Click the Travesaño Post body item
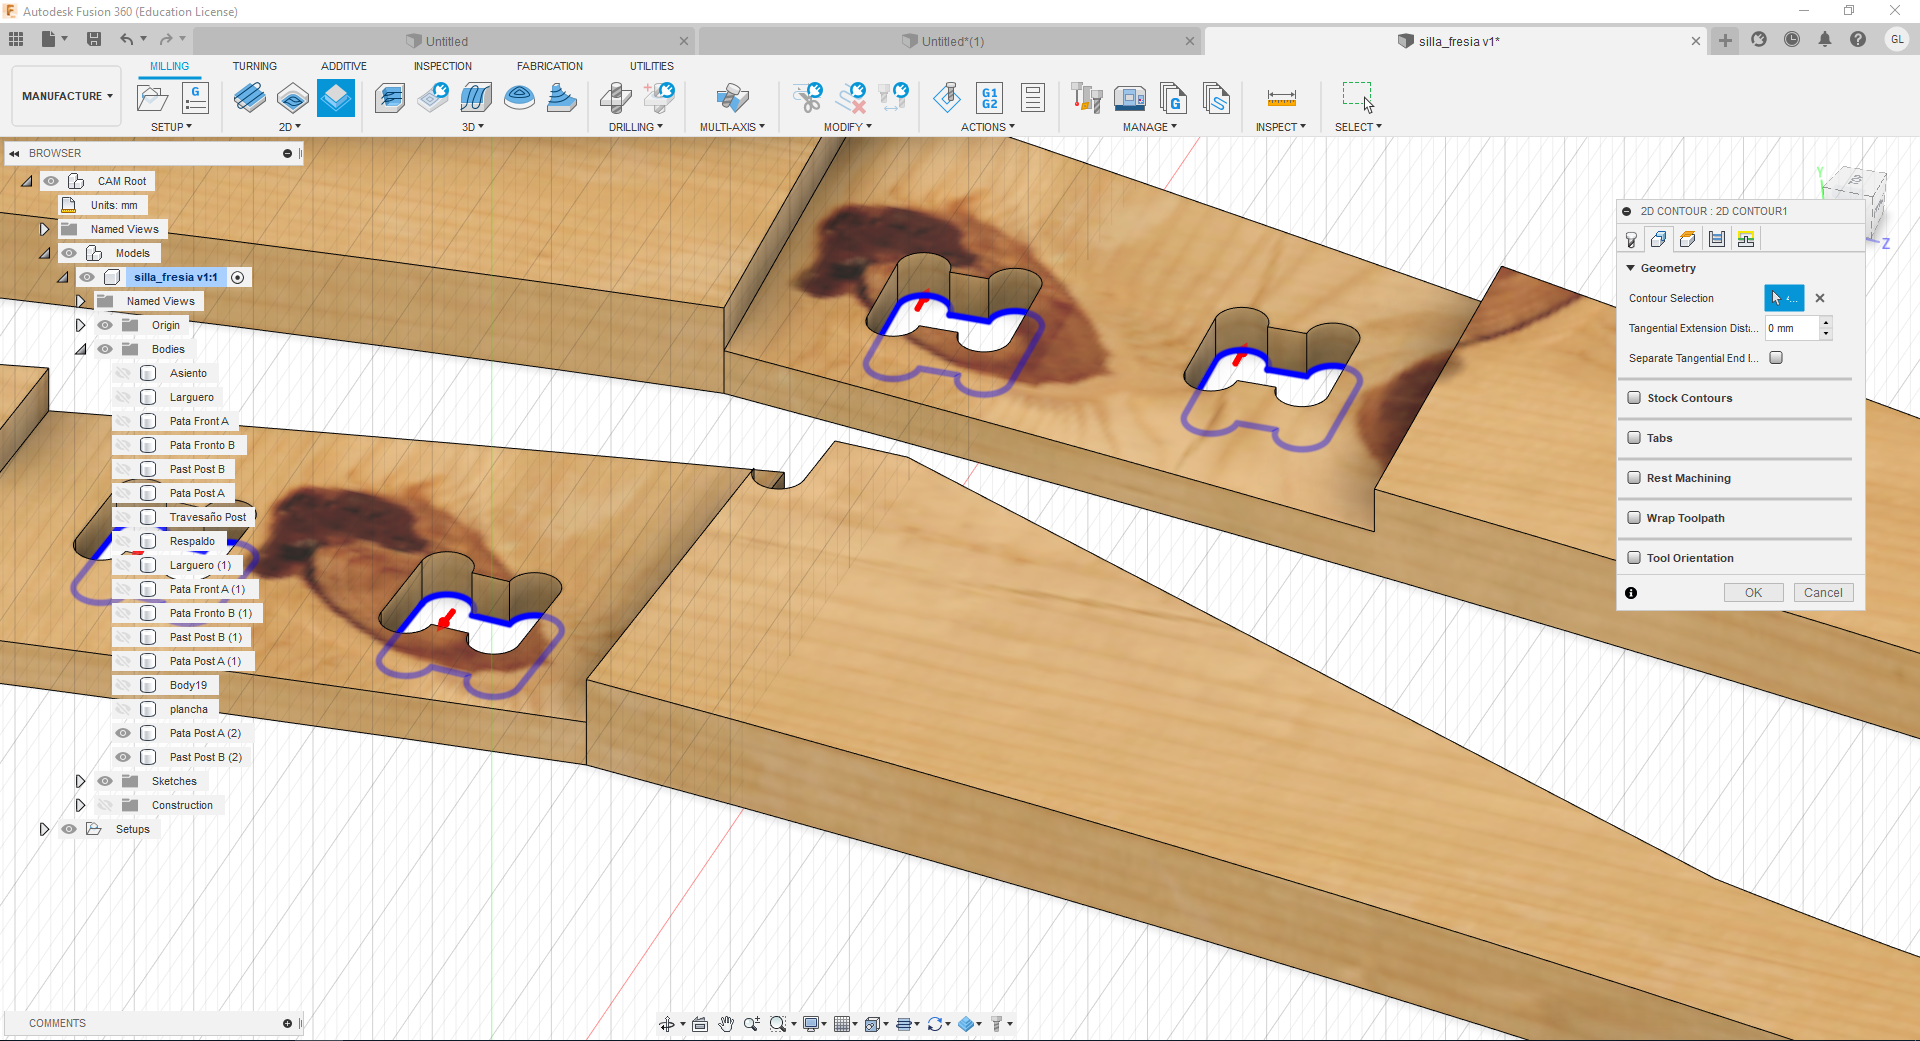1920x1041 pixels. 207,517
